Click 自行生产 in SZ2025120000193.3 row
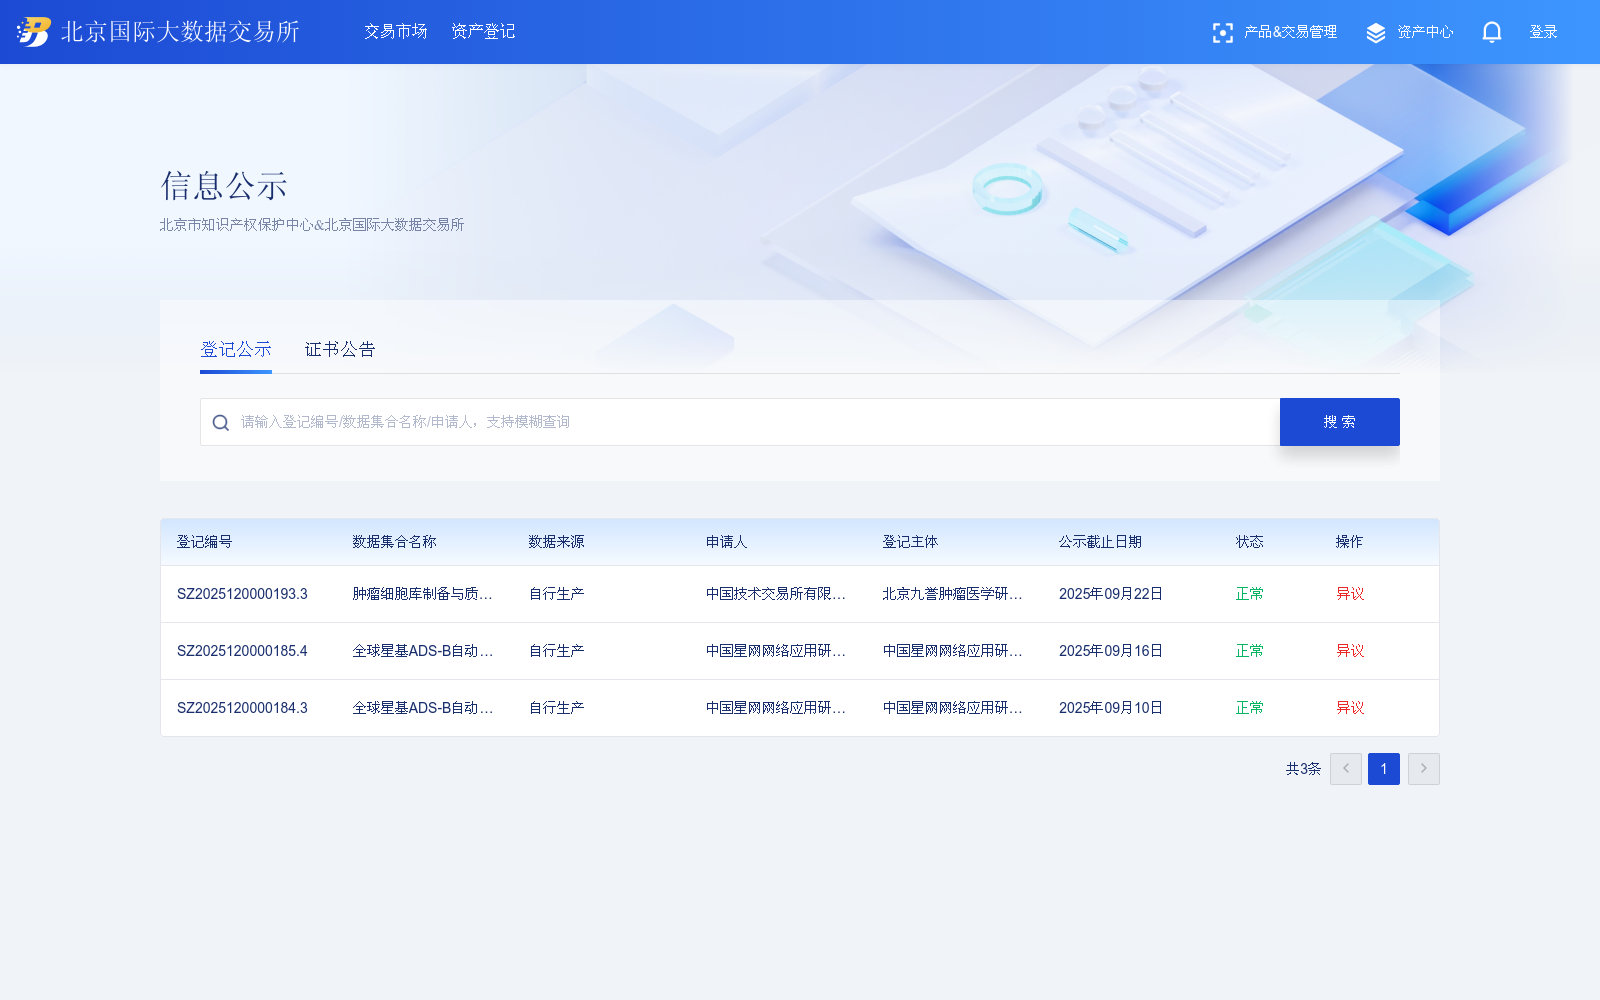Image resolution: width=1600 pixels, height=1000 pixels. pos(557,594)
